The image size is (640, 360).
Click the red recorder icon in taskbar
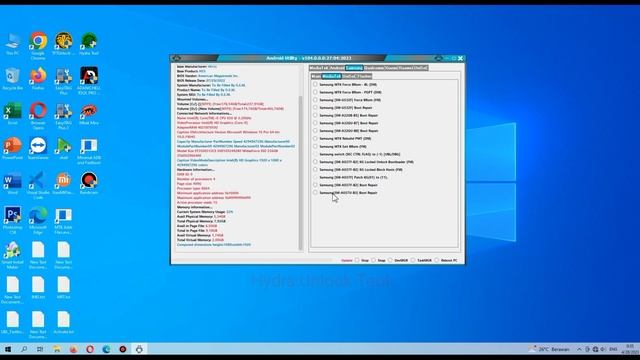122,349
